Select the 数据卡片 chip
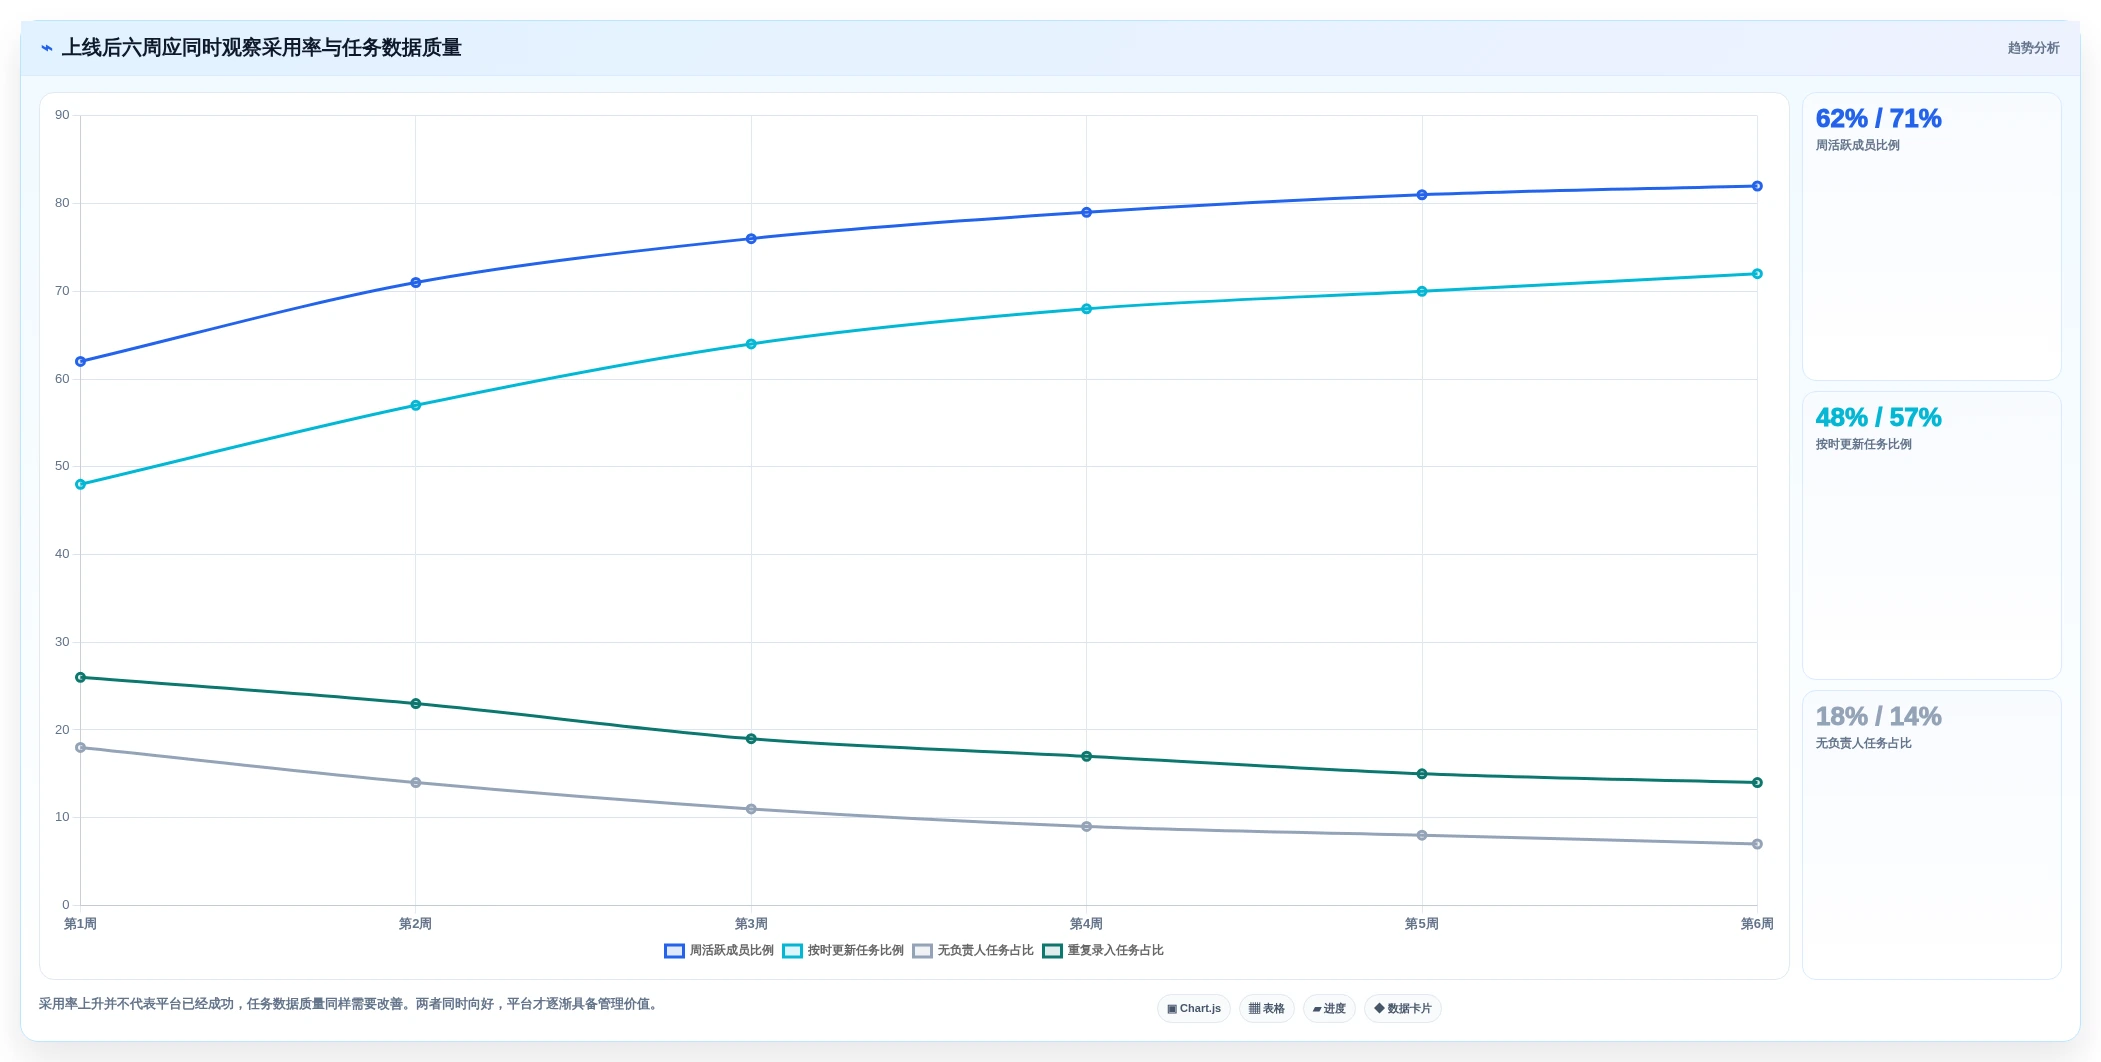Image resolution: width=2101 pixels, height=1062 pixels. [x=1403, y=1008]
